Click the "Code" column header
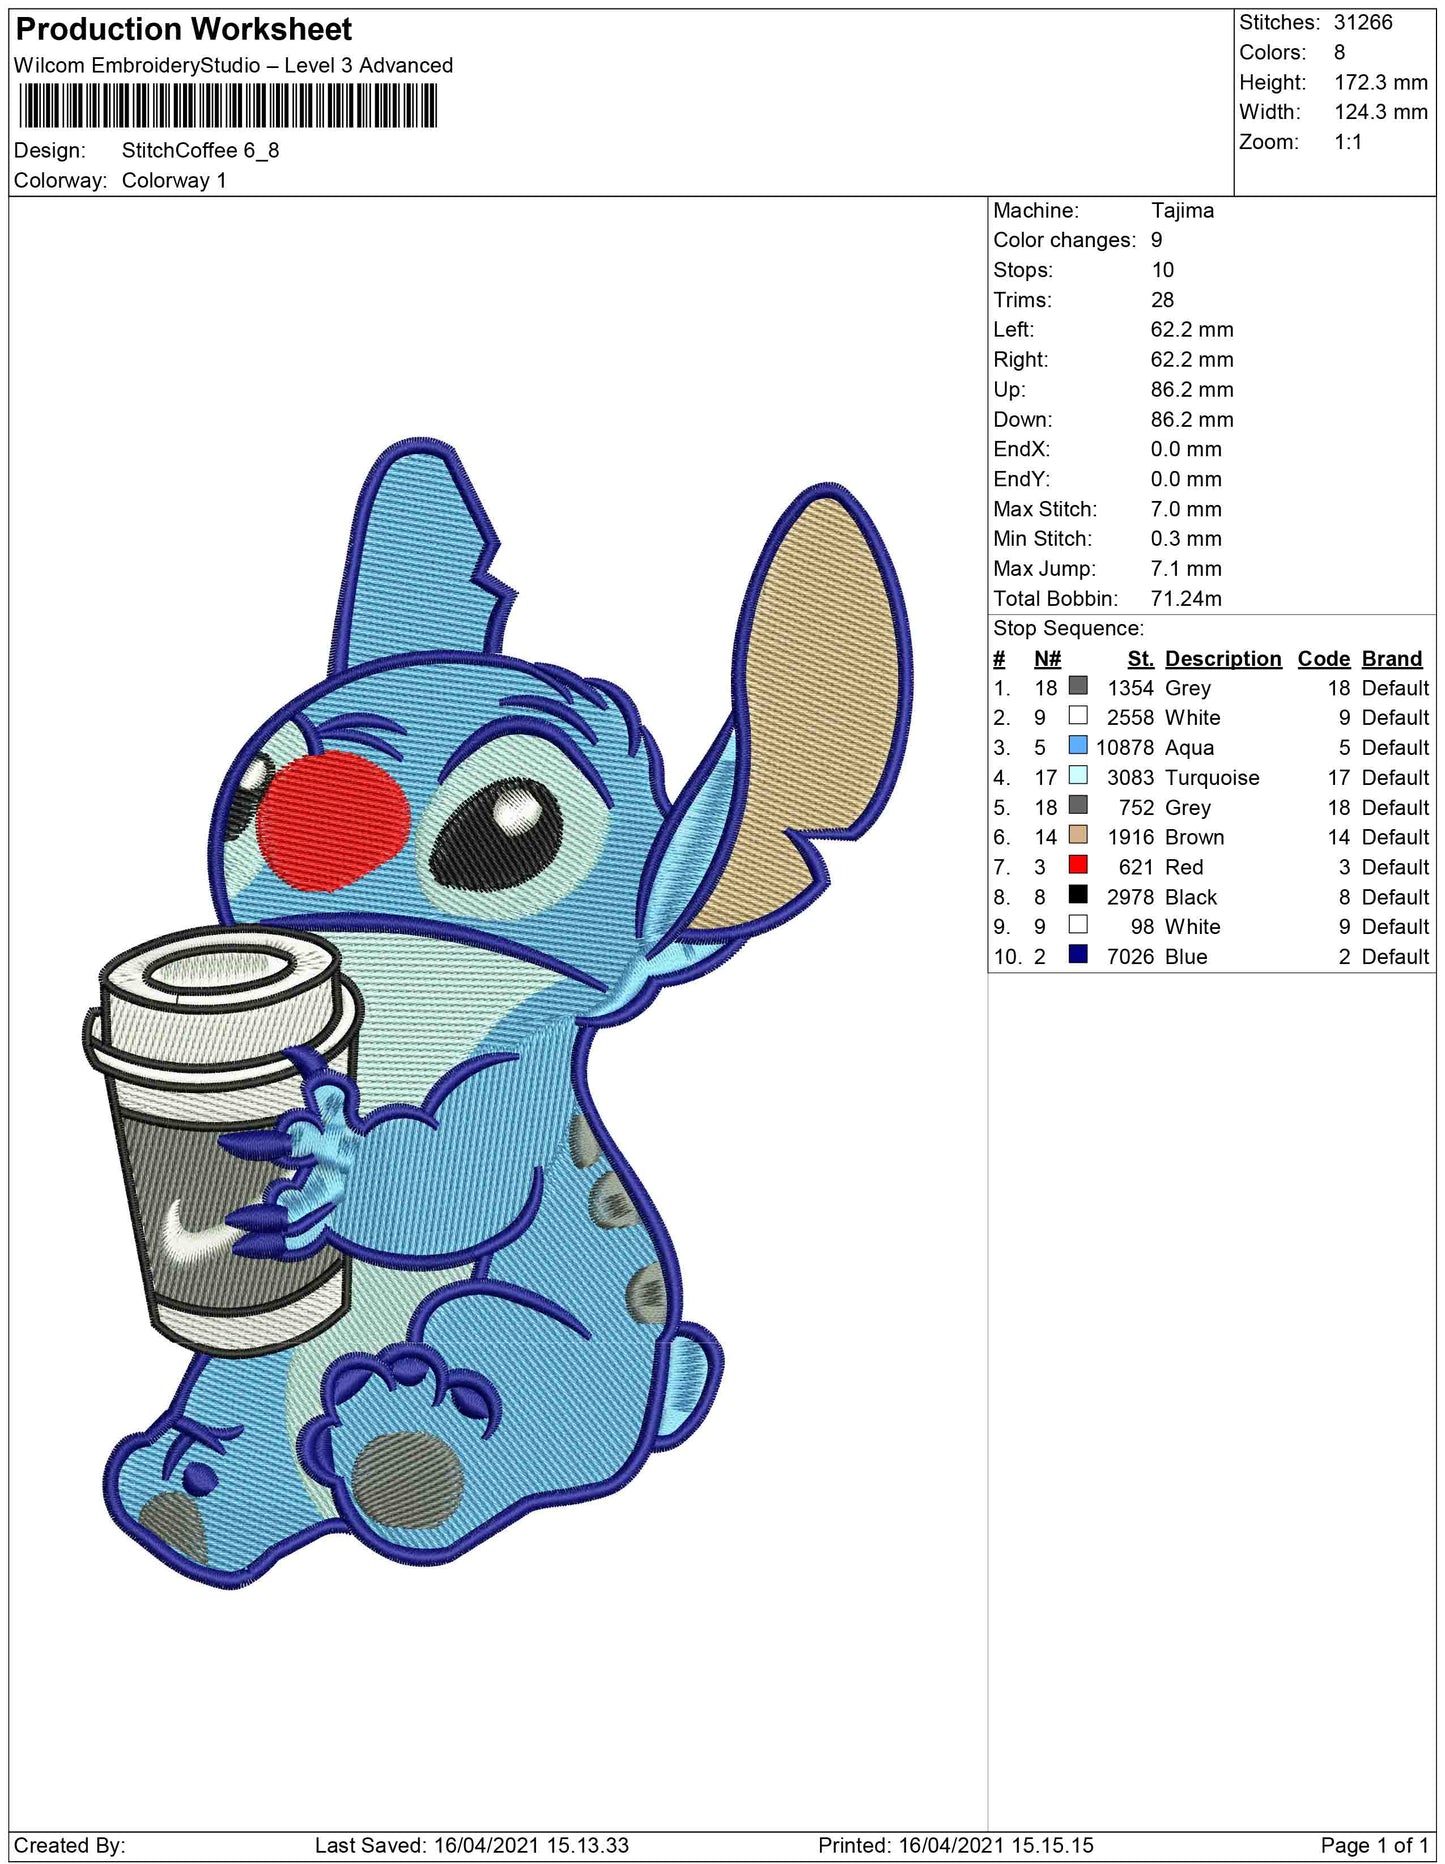This screenshot has width=1445, height=1864. [x=1324, y=659]
